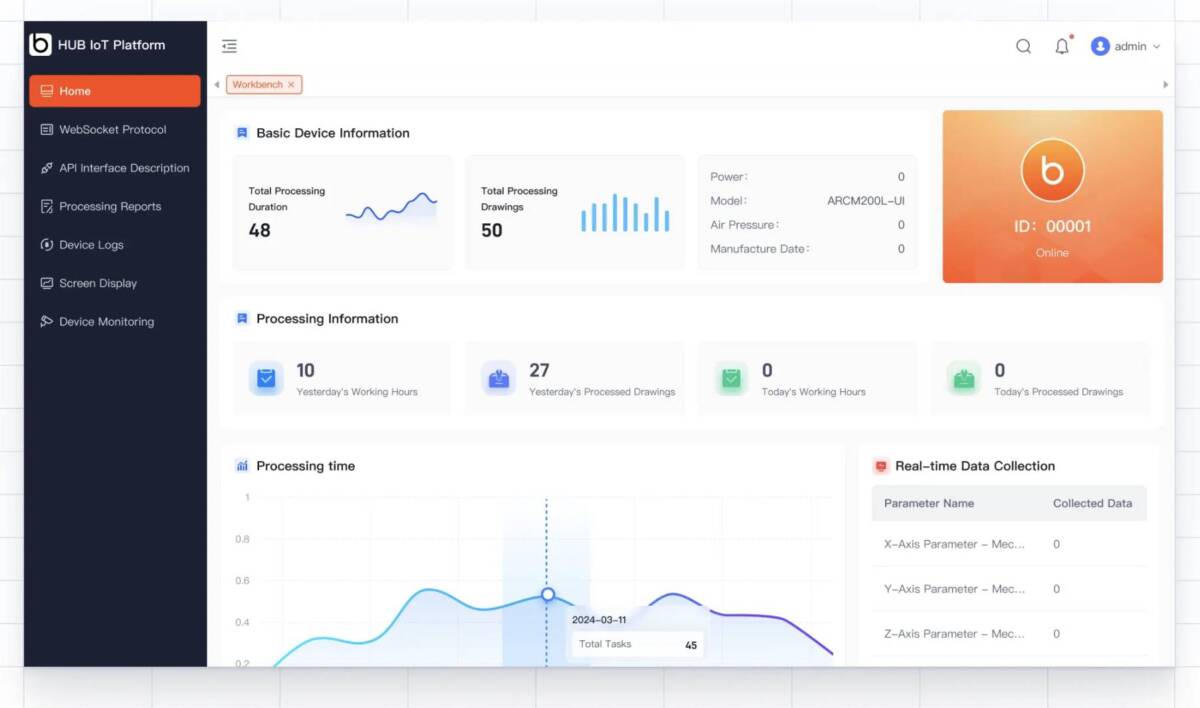The height and width of the screenshot is (708, 1200).
Task: Click Today's Working Hours green icon
Action: tap(731, 378)
